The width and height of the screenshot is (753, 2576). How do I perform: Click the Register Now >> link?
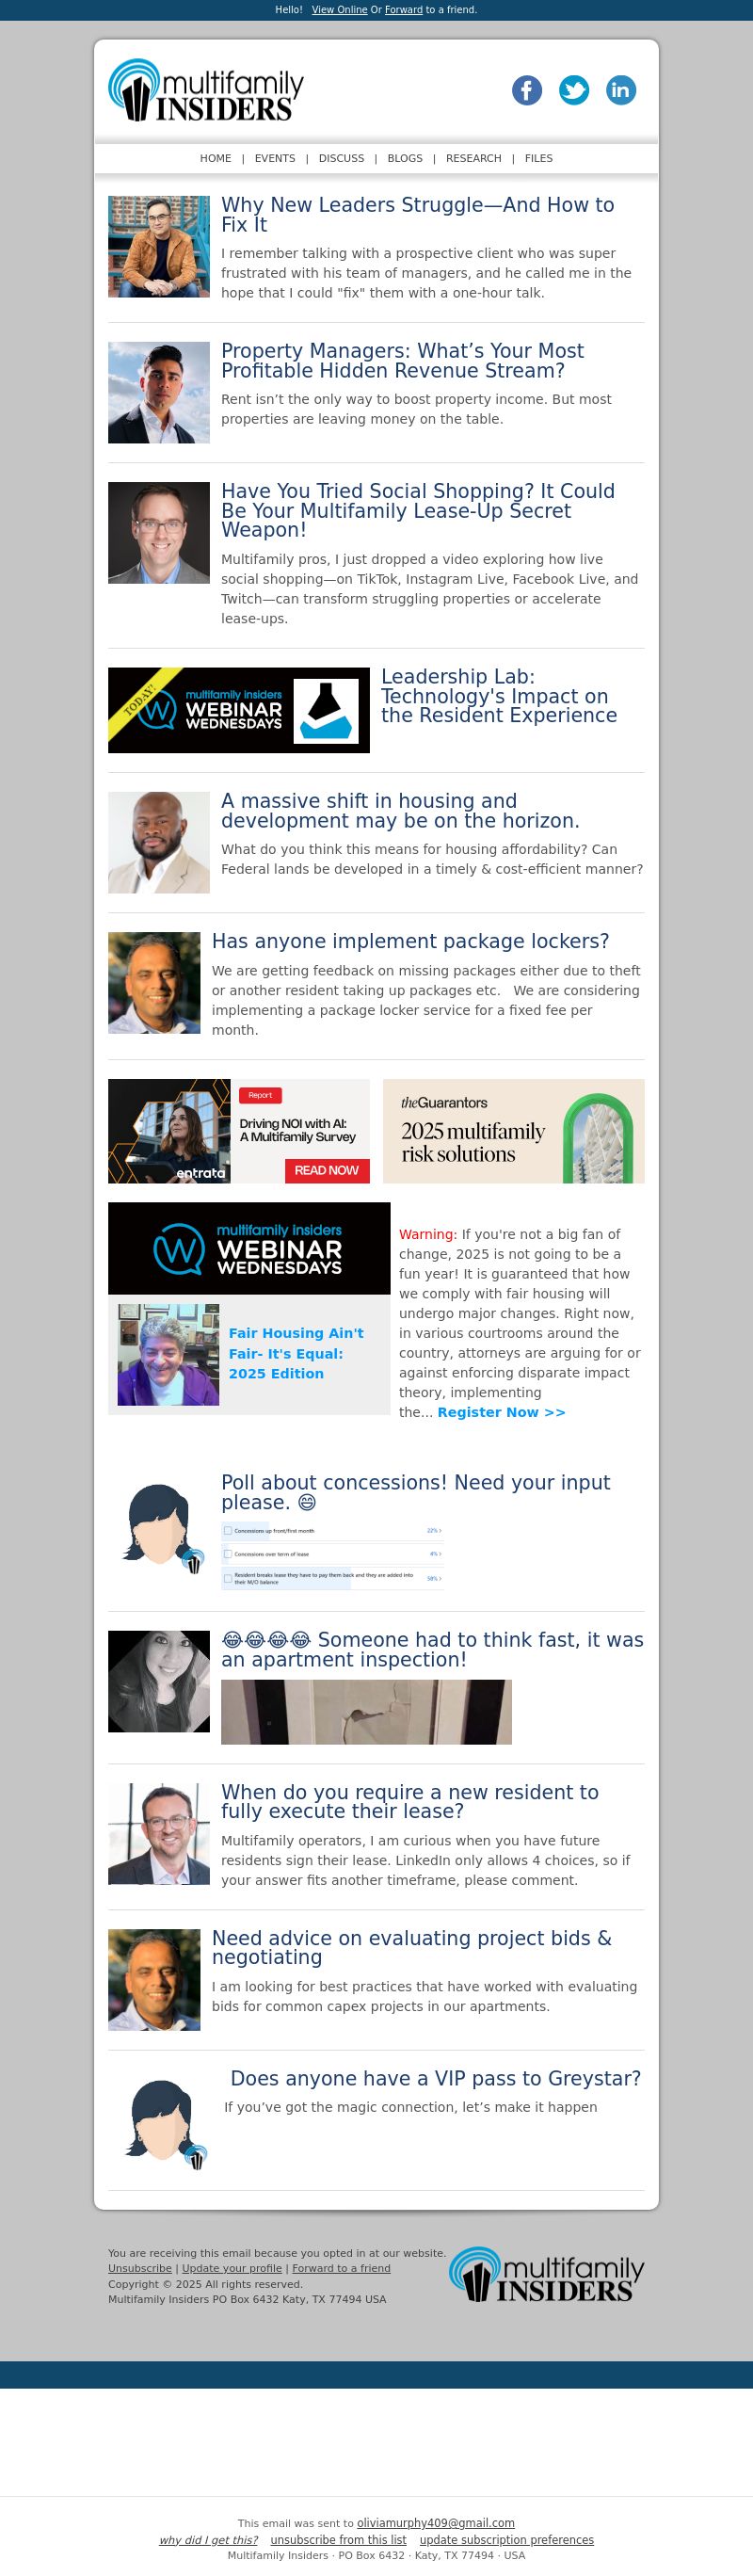coord(501,1412)
